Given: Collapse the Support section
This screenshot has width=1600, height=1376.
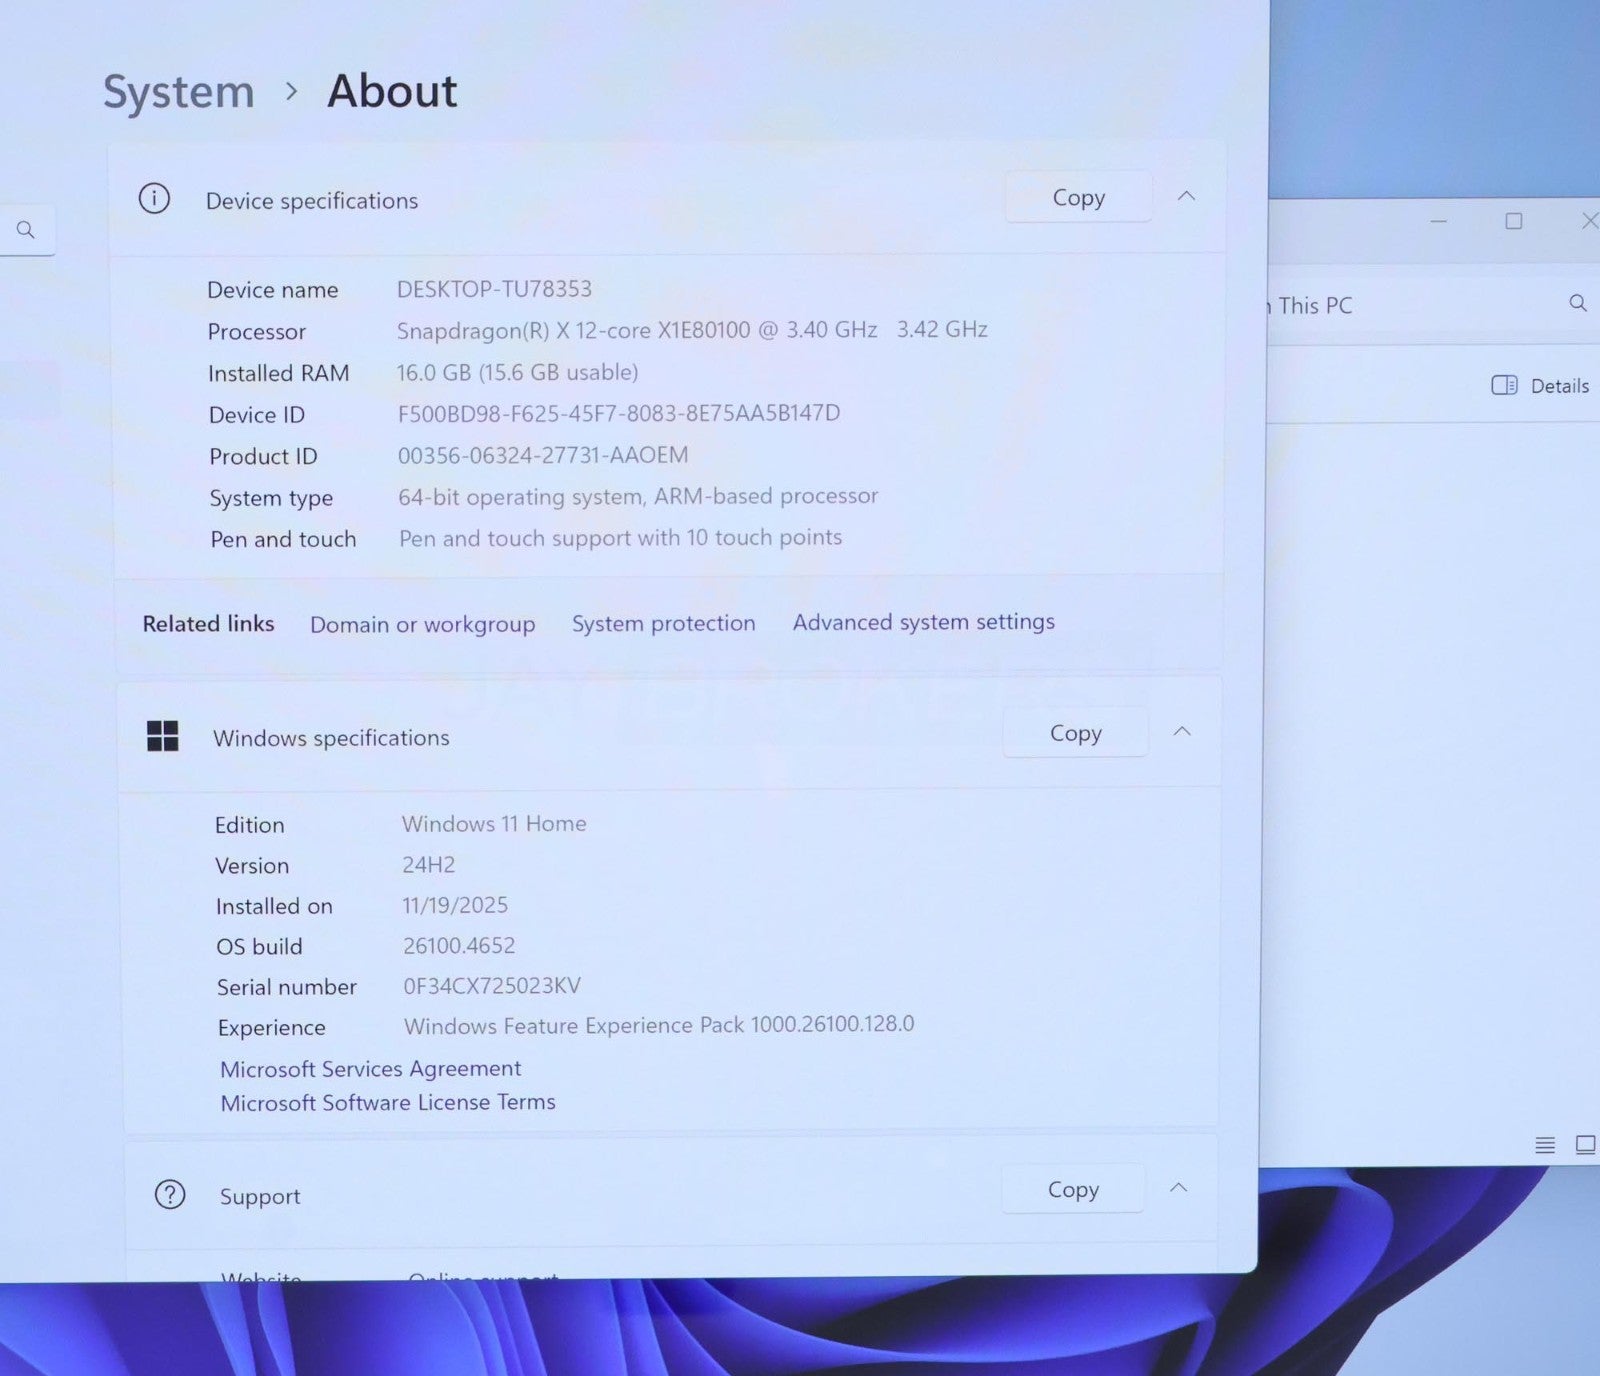Looking at the screenshot, I should point(1179,1188).
